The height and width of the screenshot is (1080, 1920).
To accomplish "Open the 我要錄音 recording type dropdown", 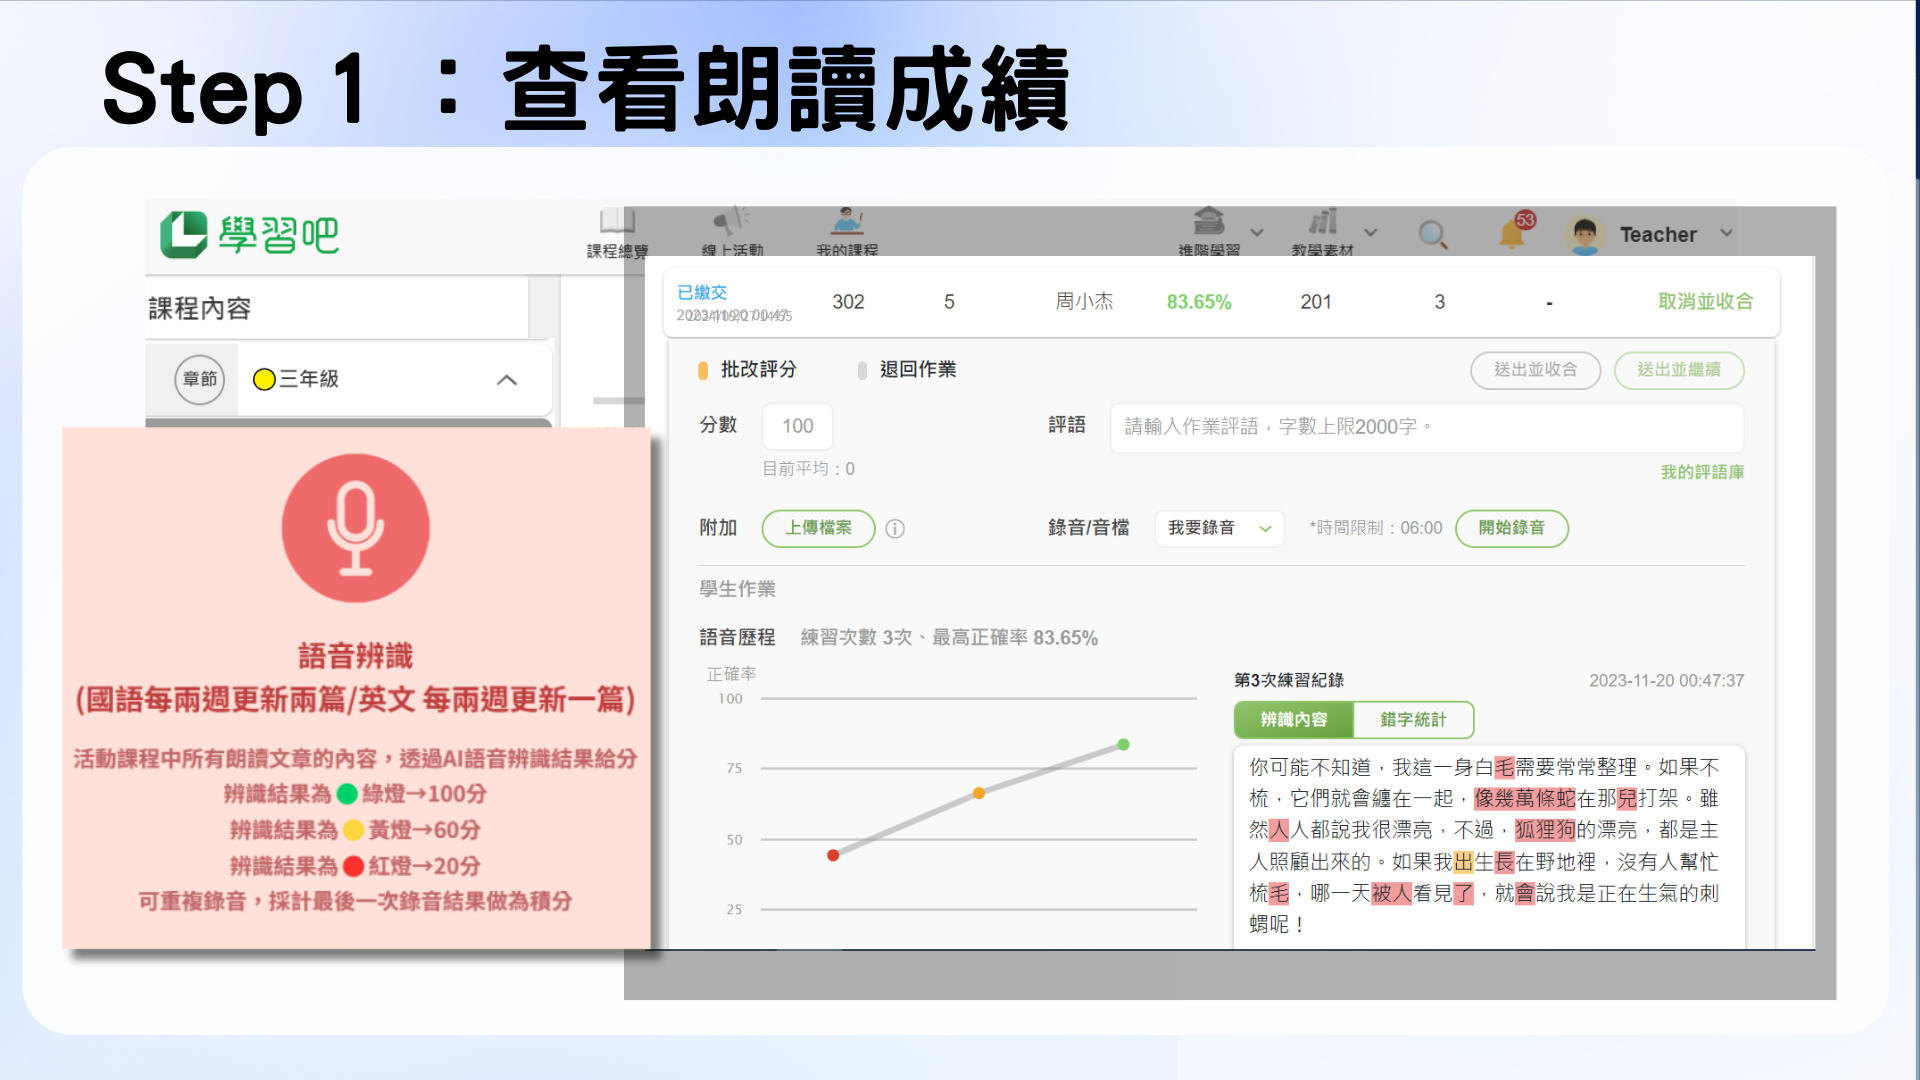I will pyautogui.click(x=1220, y=528).
